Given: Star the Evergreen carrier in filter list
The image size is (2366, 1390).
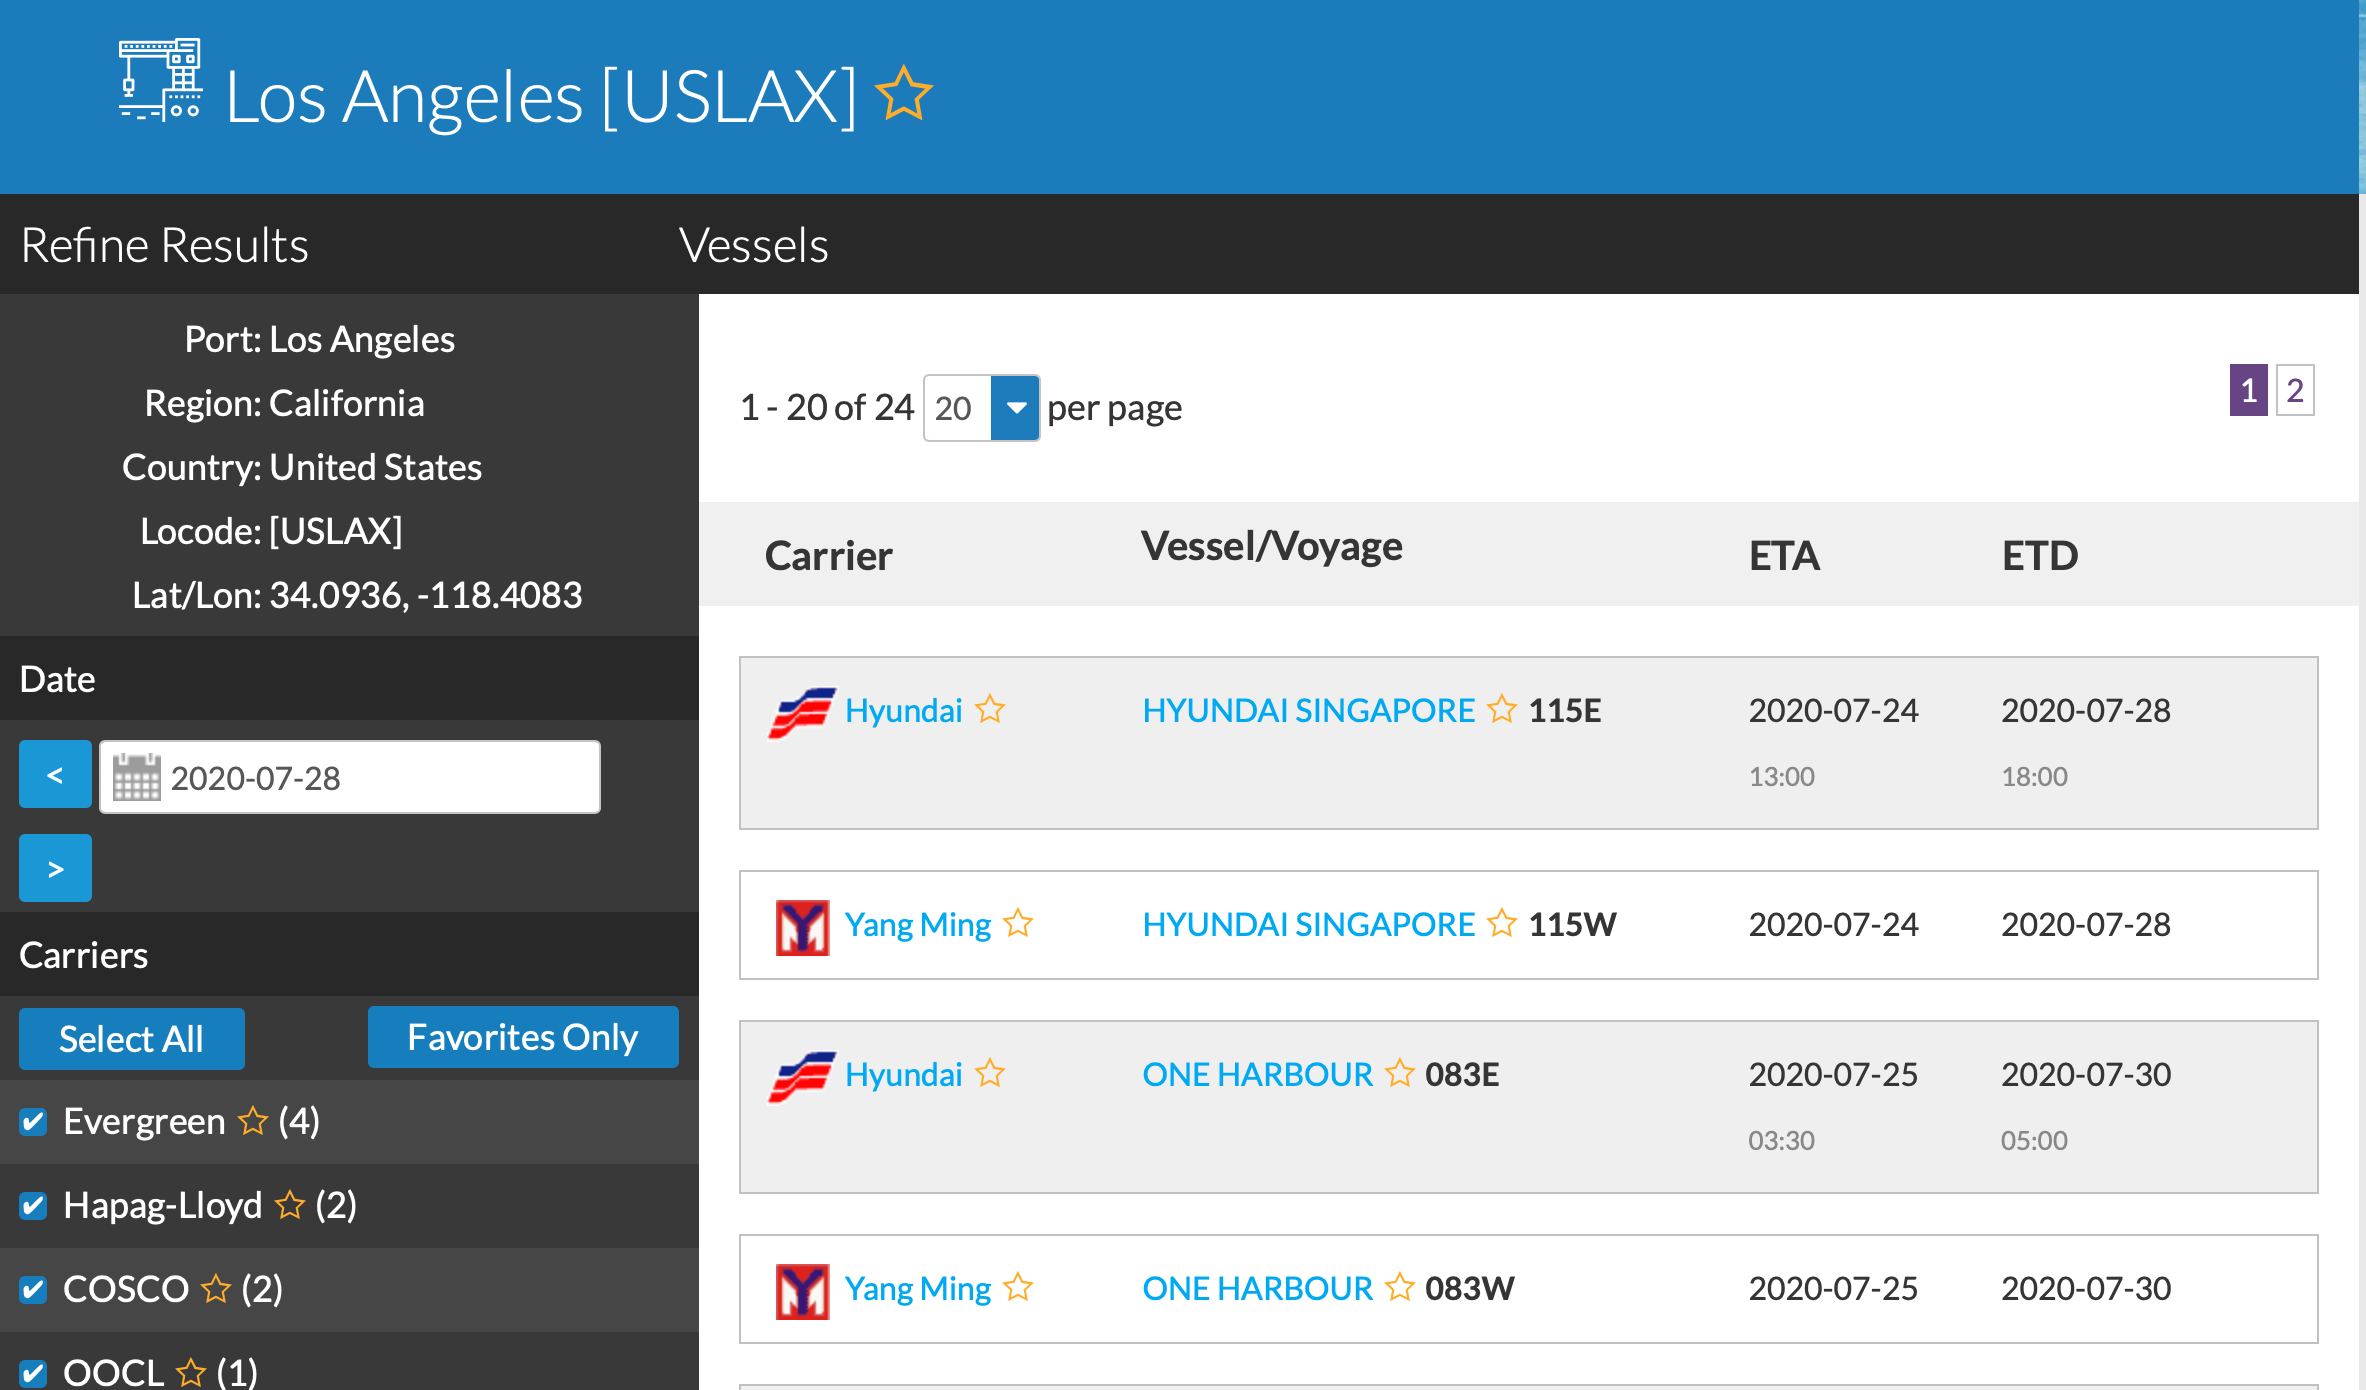Looking at the screenshot, I should click(252, 1121).
